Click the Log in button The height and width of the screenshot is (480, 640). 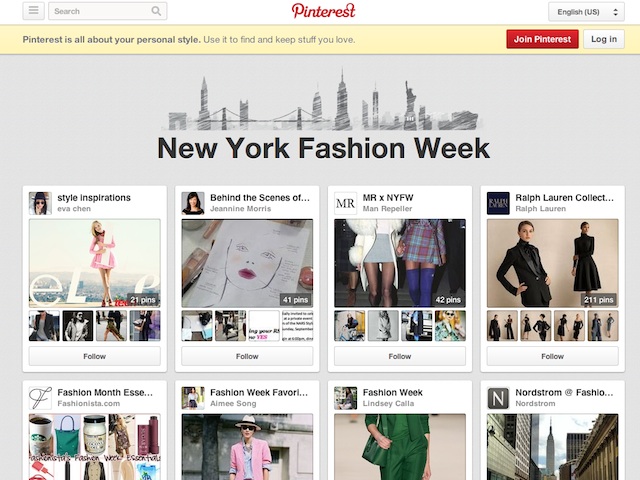click(x=604, y=39)
